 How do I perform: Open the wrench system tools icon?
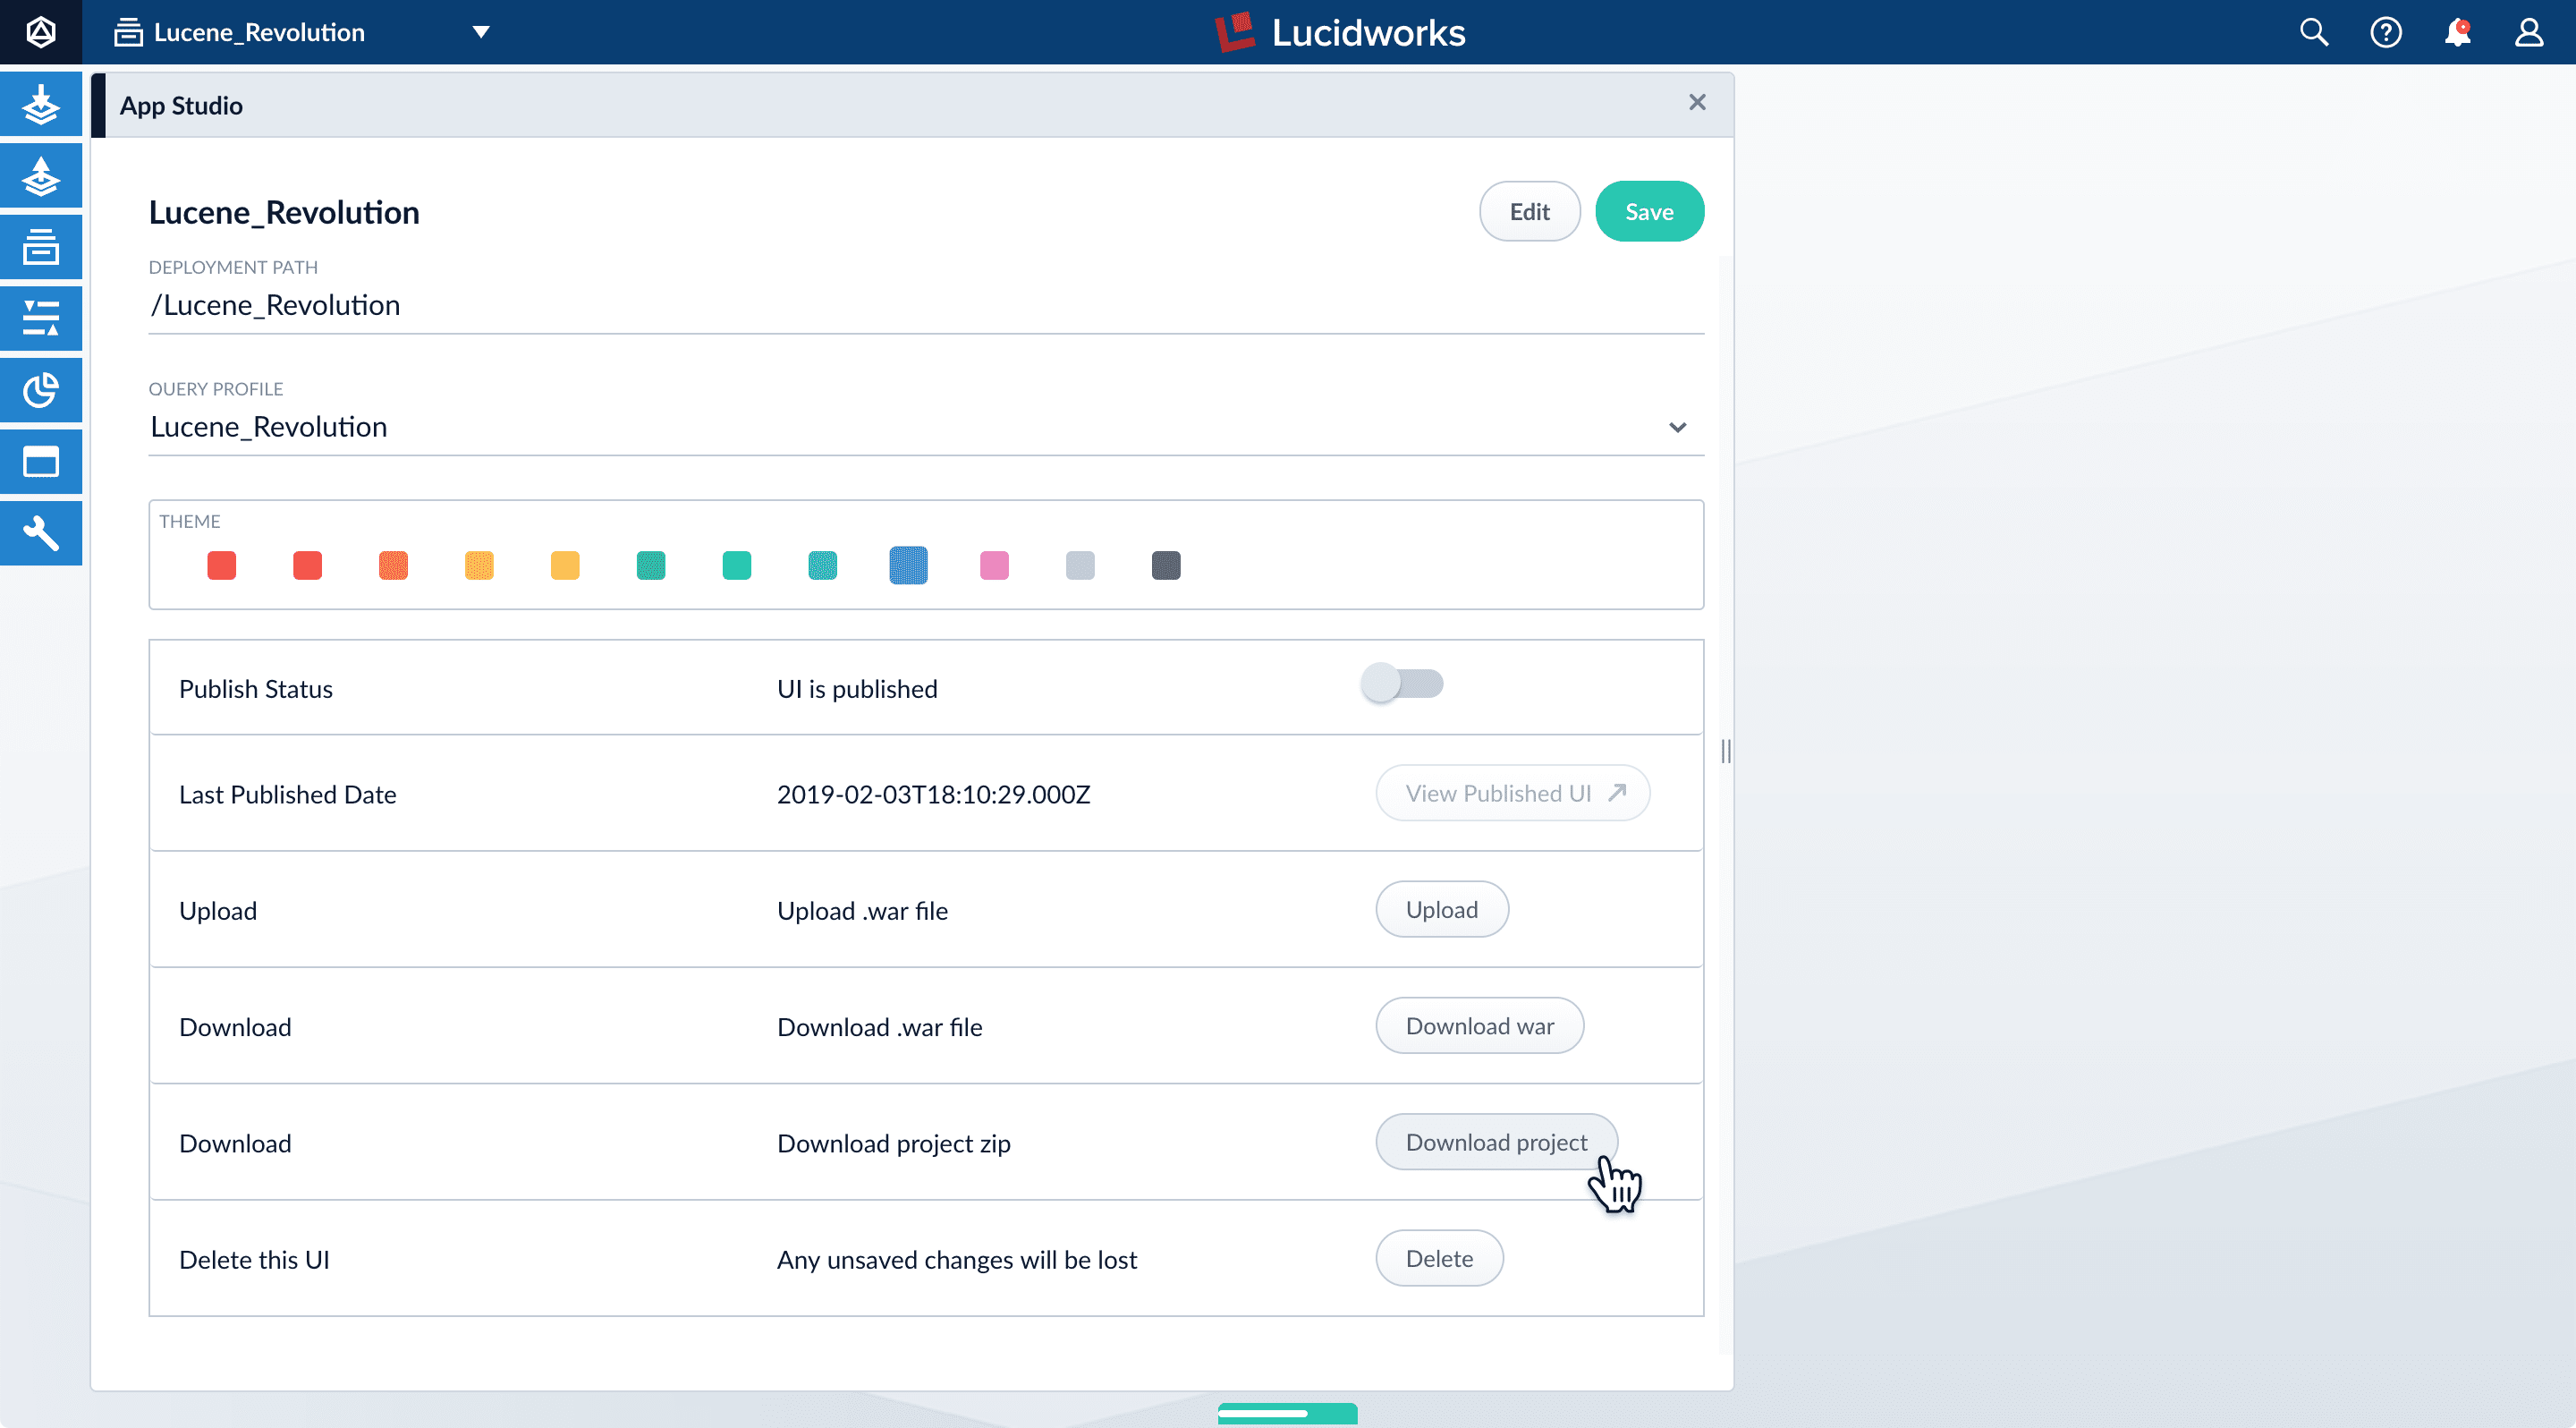tap(41, 533)
